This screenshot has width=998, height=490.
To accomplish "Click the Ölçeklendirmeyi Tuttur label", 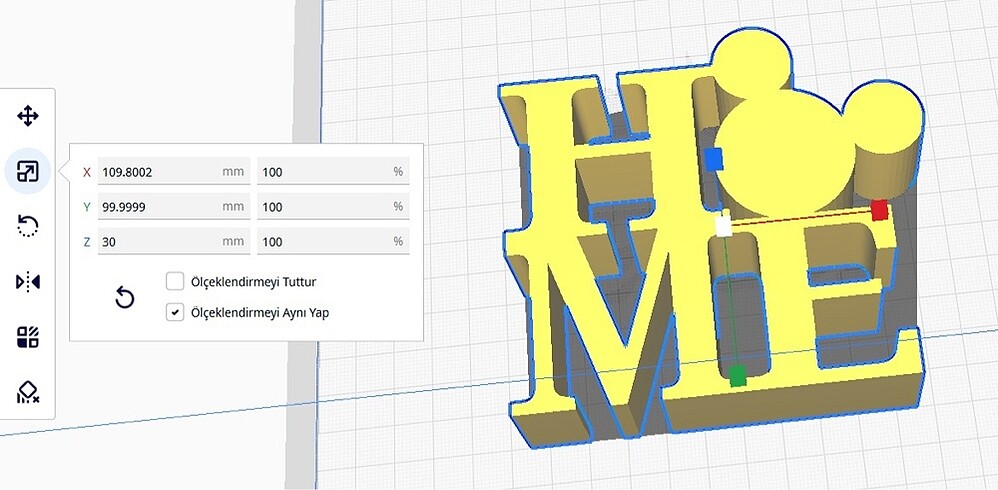I will coord(254,281).
